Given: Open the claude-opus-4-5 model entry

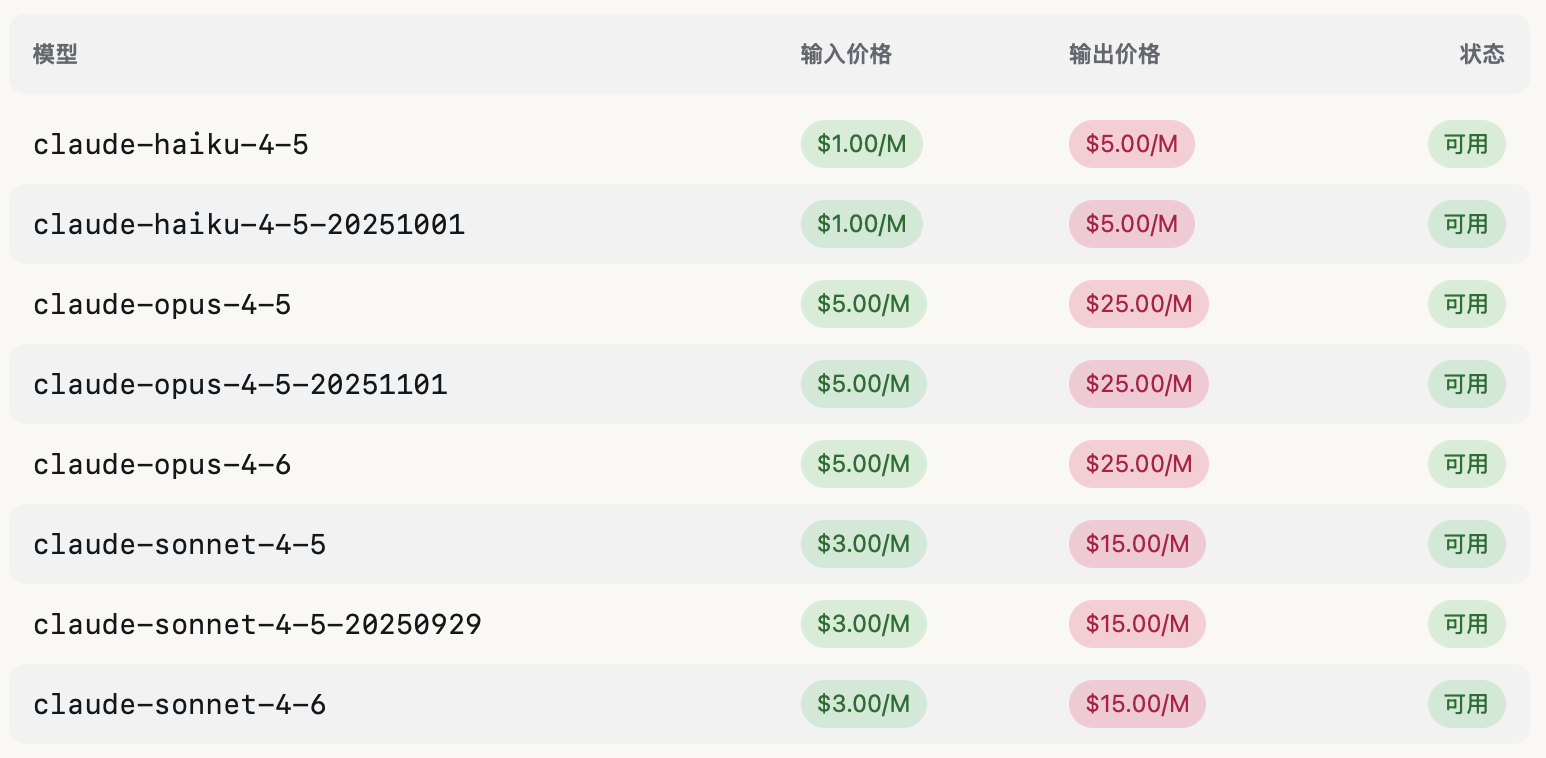Looking at the screenshot, I should 162,305.
